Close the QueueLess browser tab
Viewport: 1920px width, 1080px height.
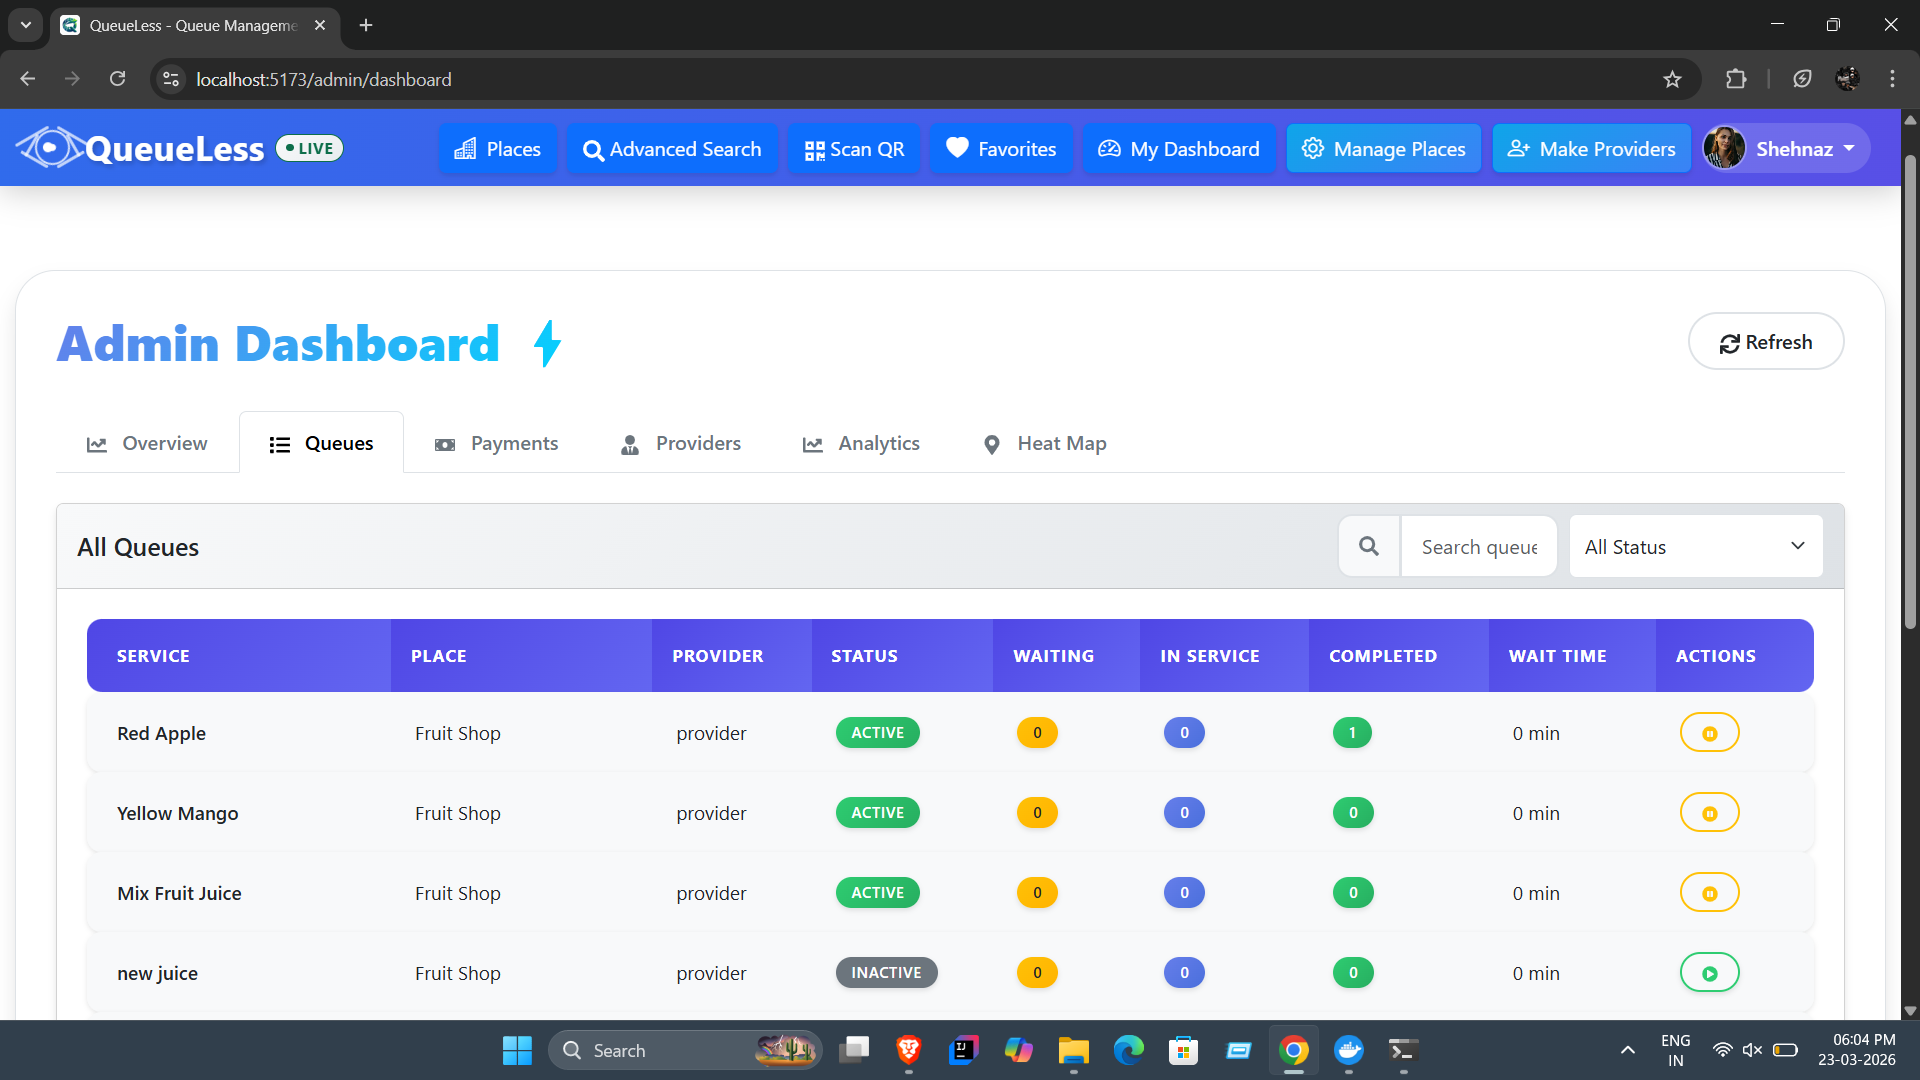pos(320,25)
